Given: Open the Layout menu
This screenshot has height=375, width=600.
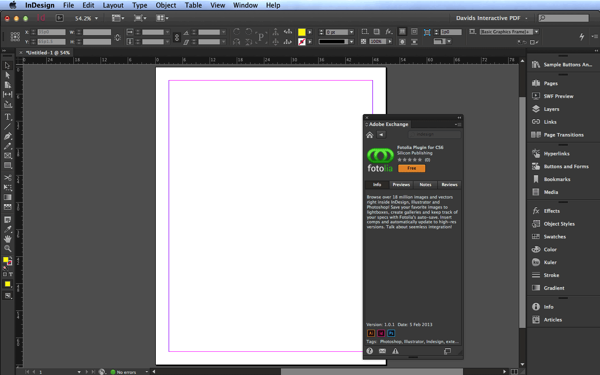Looking at the screenshot, I should pos(113,5).
